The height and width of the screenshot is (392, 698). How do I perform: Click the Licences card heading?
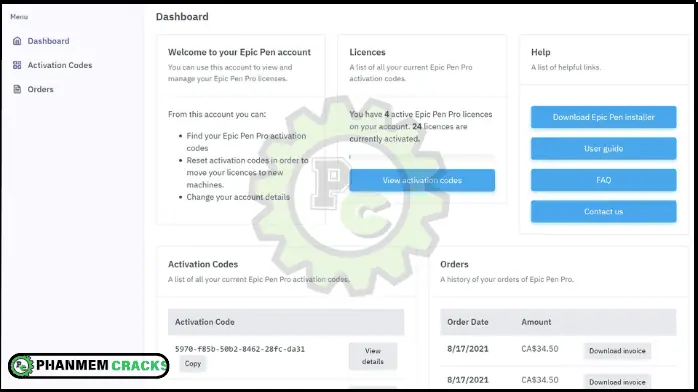point(367,52)
